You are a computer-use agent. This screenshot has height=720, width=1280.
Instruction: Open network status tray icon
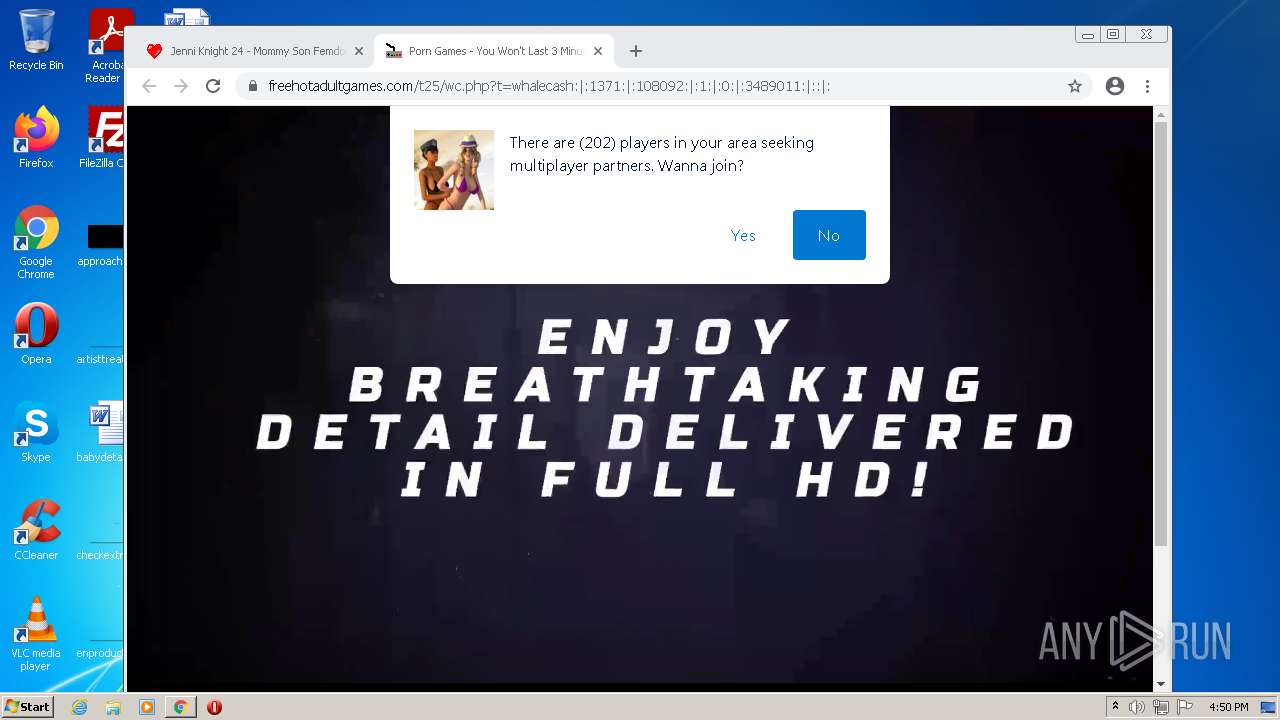(1161, 707)
